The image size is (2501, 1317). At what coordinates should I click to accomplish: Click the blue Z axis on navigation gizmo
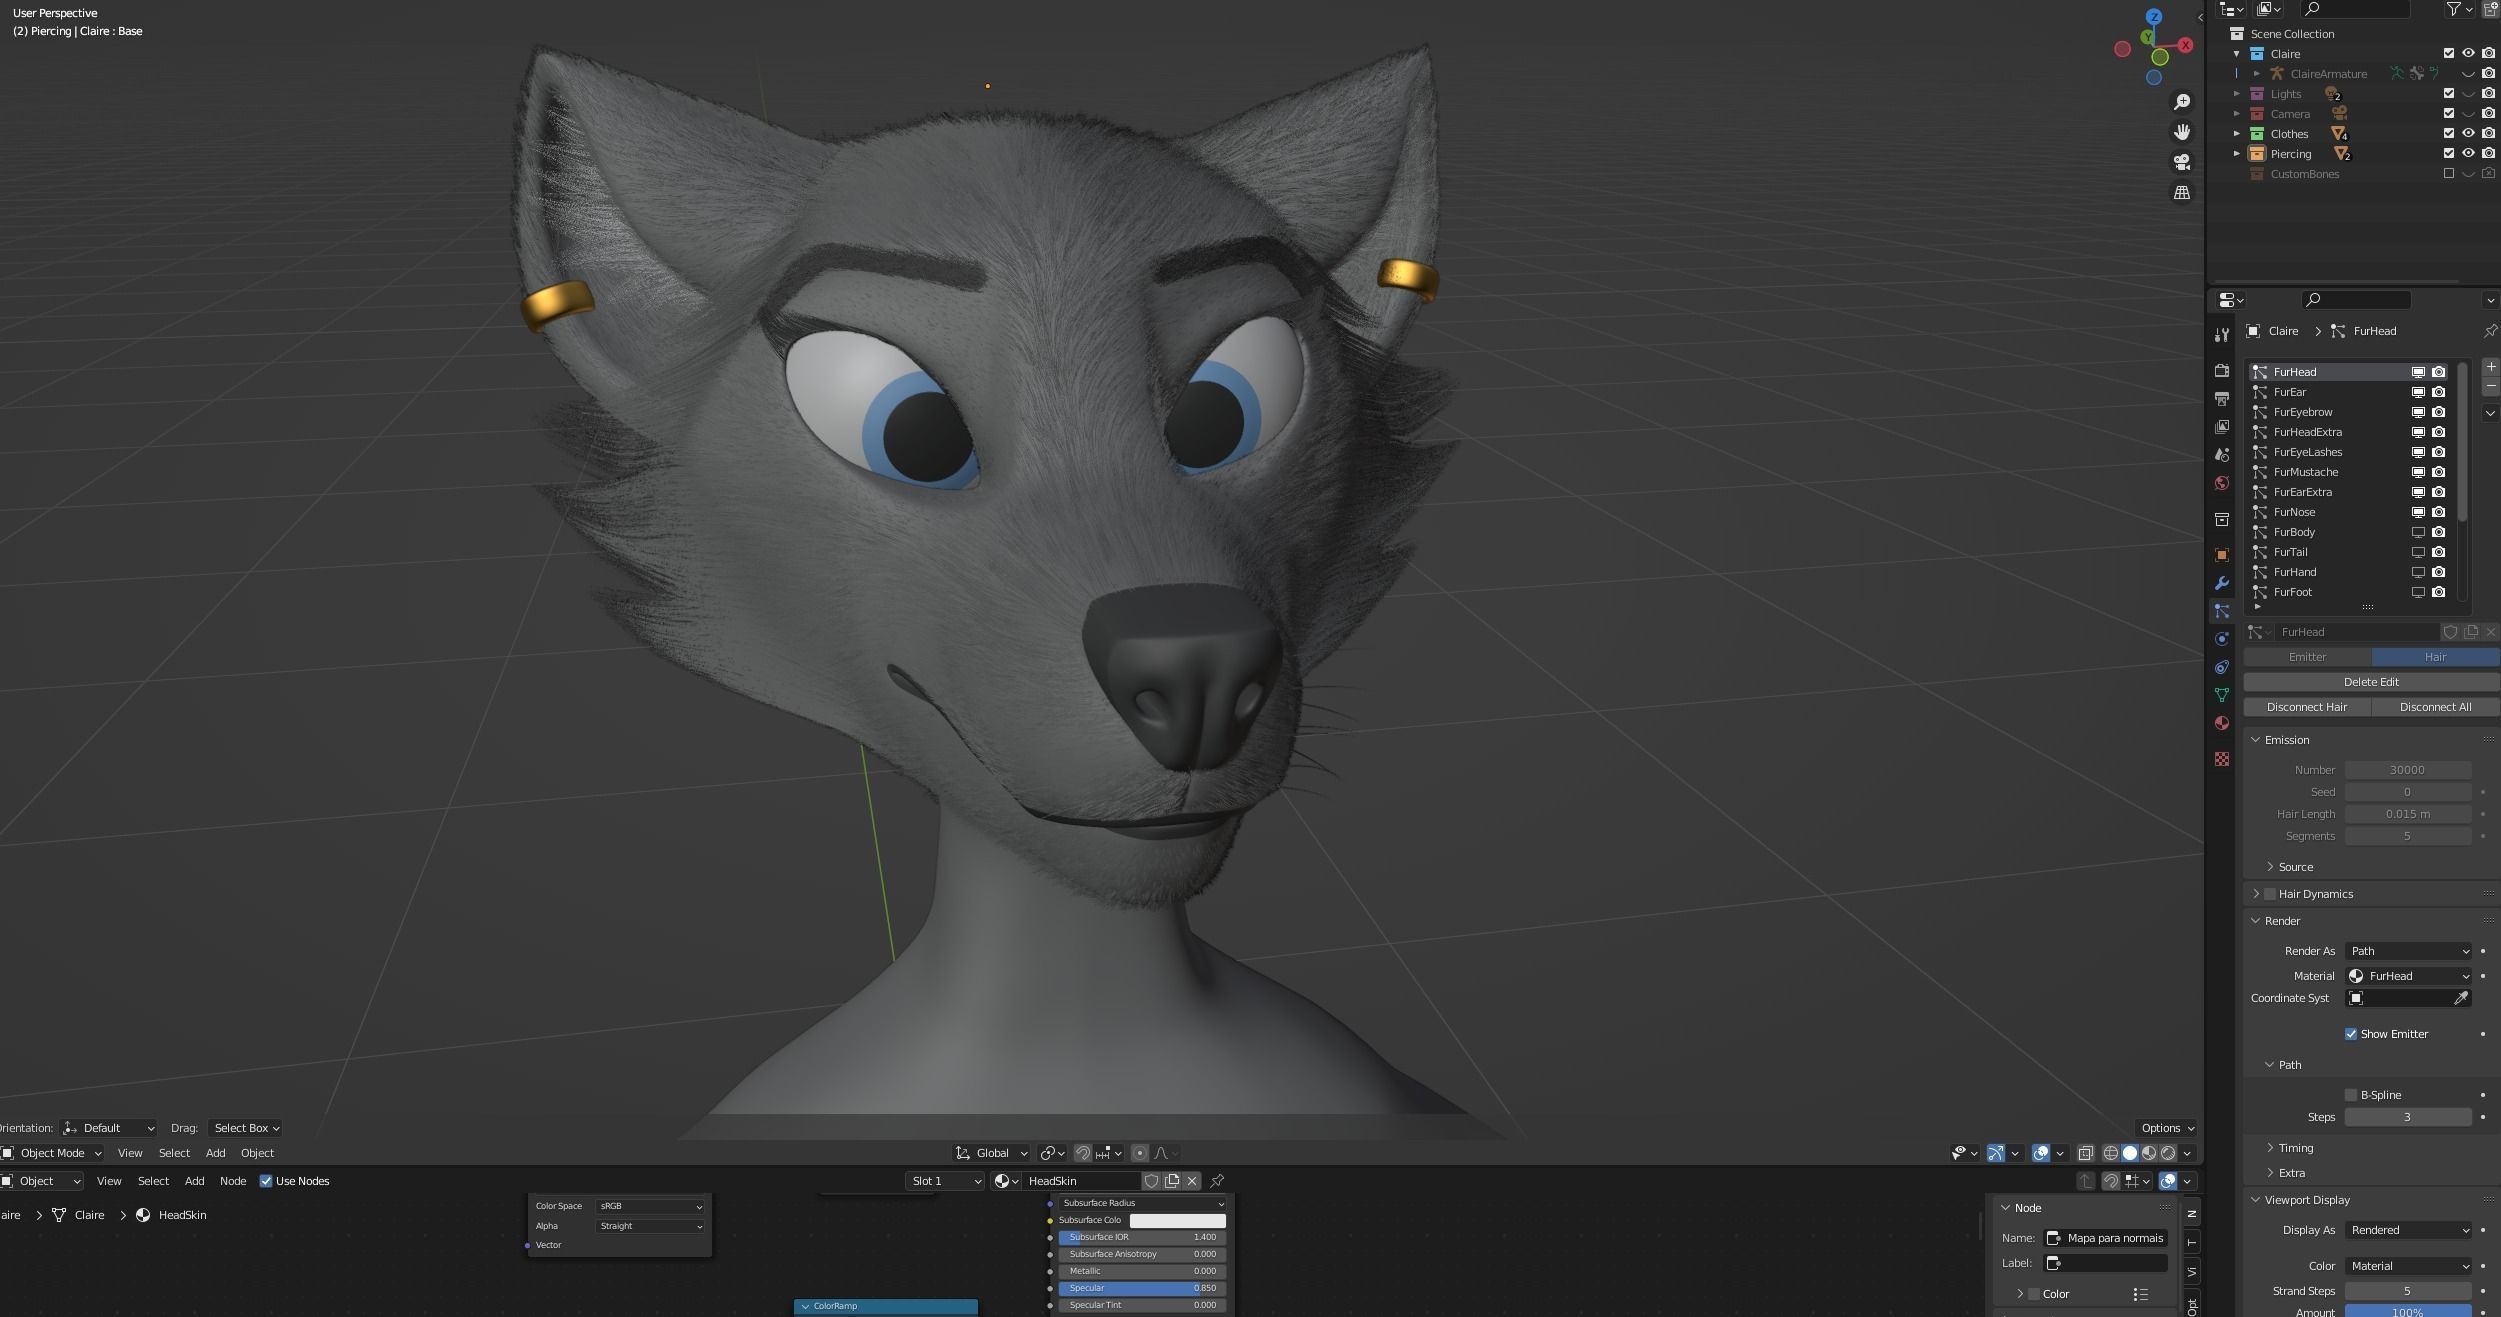[2154, 17]
